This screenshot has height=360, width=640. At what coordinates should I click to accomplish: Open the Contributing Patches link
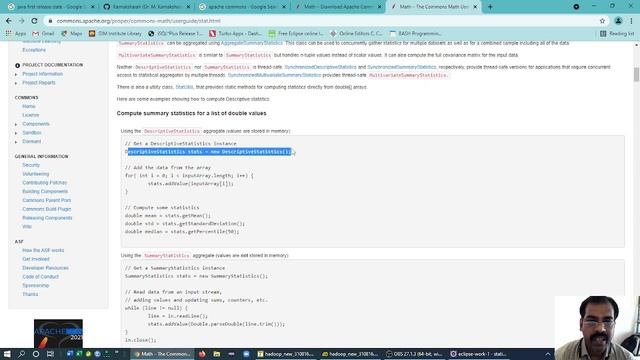(44, 183)
